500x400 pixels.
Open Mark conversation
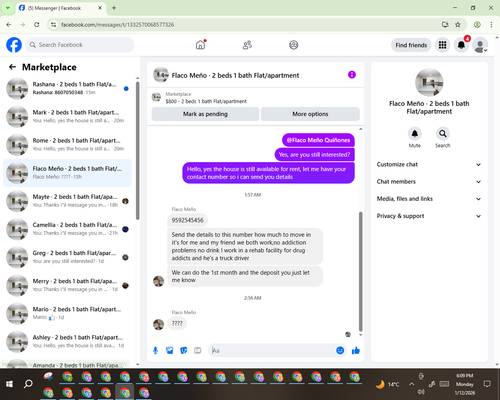tap(67, 117)
